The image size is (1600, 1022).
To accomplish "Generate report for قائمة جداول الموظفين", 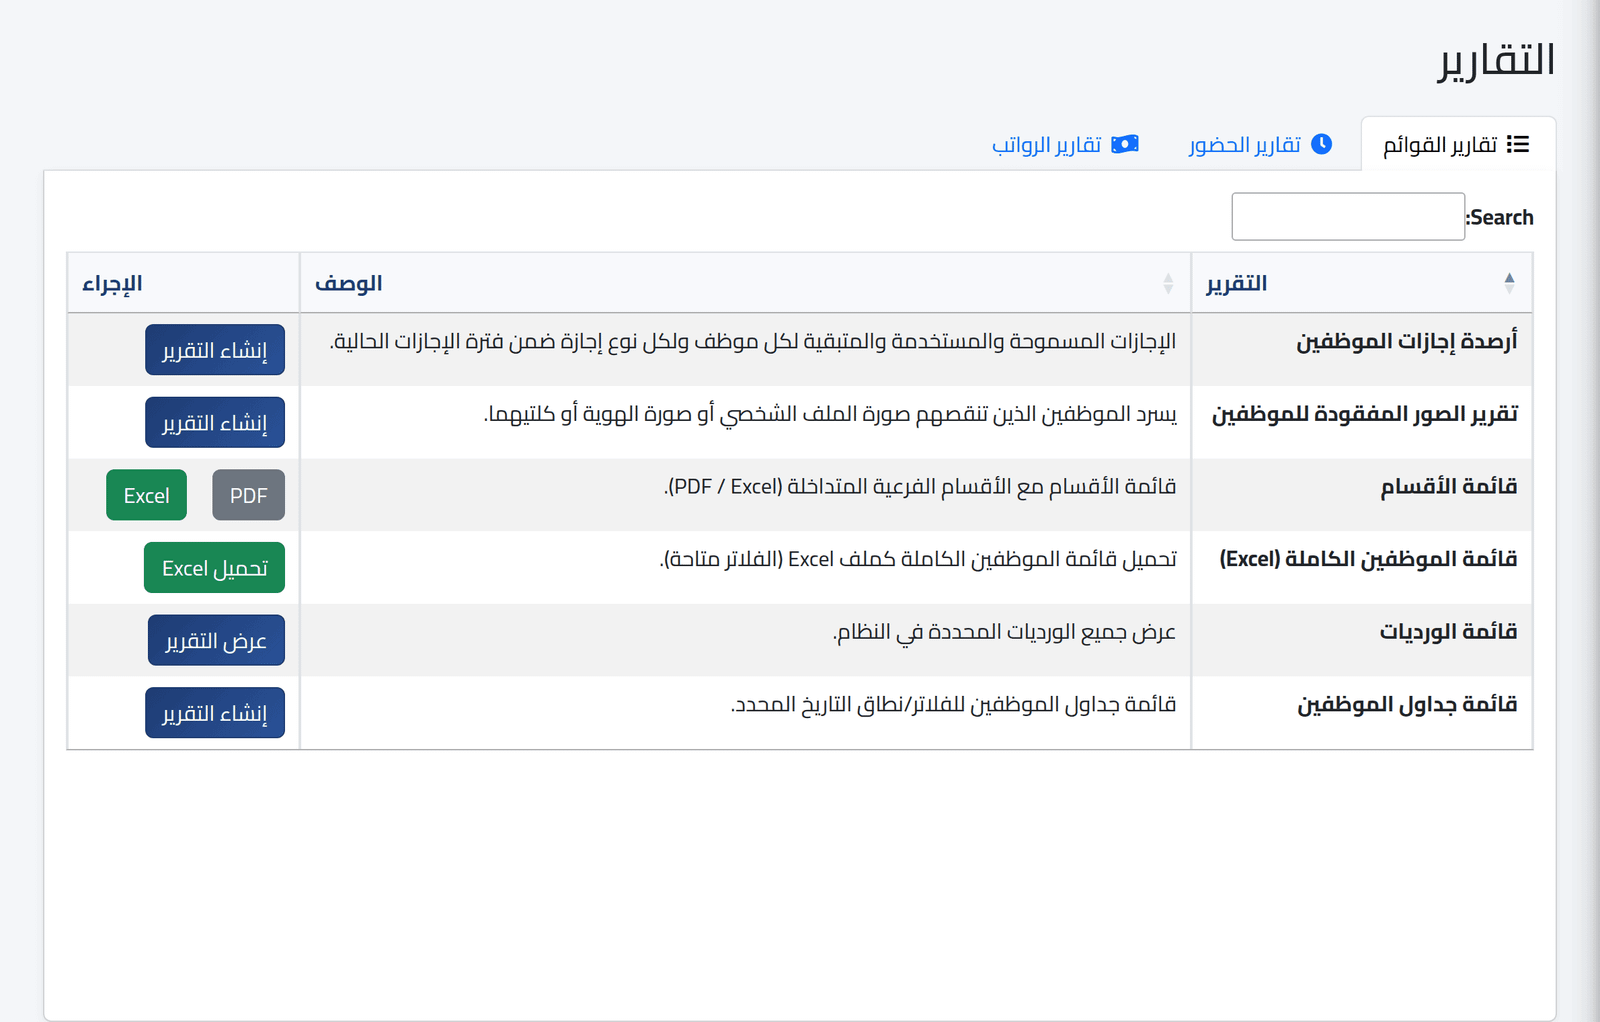I will tap(215, 713).
